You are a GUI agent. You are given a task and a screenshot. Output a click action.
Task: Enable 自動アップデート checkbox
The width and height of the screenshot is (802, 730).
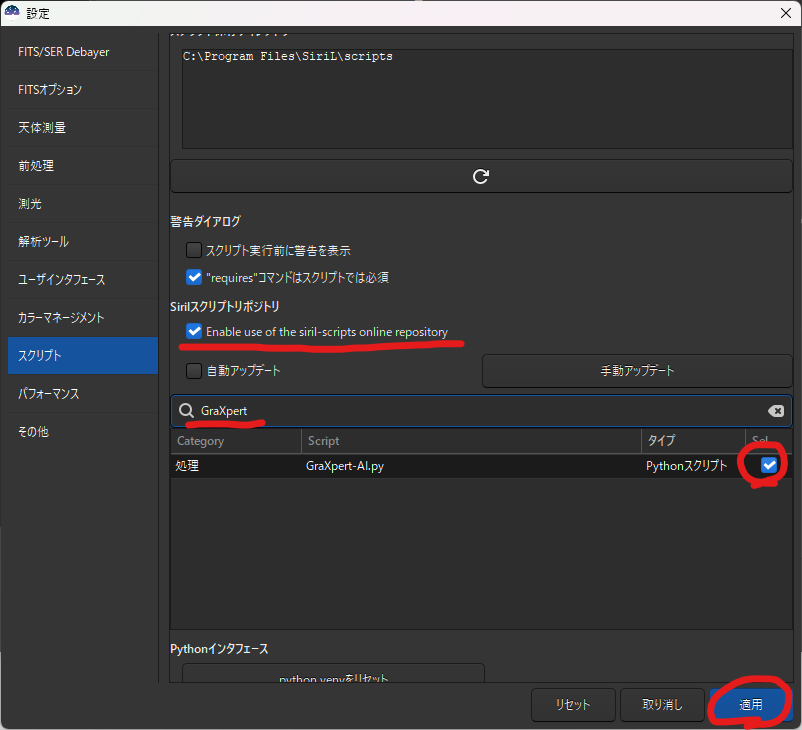[x=194, y=371]
